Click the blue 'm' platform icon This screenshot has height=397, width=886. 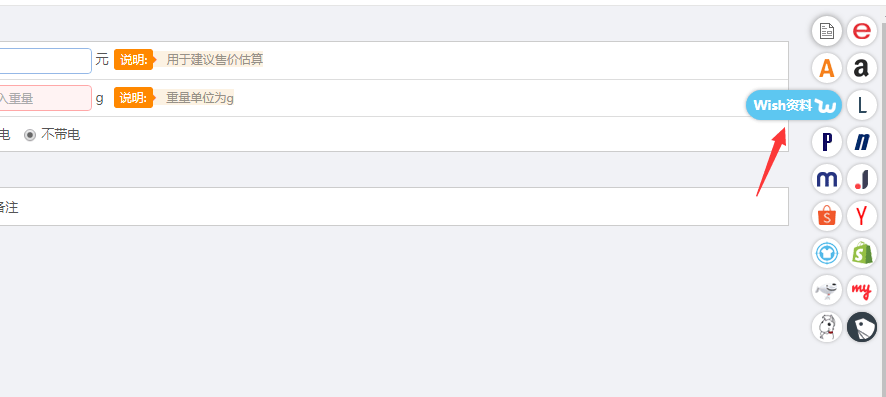827,179
